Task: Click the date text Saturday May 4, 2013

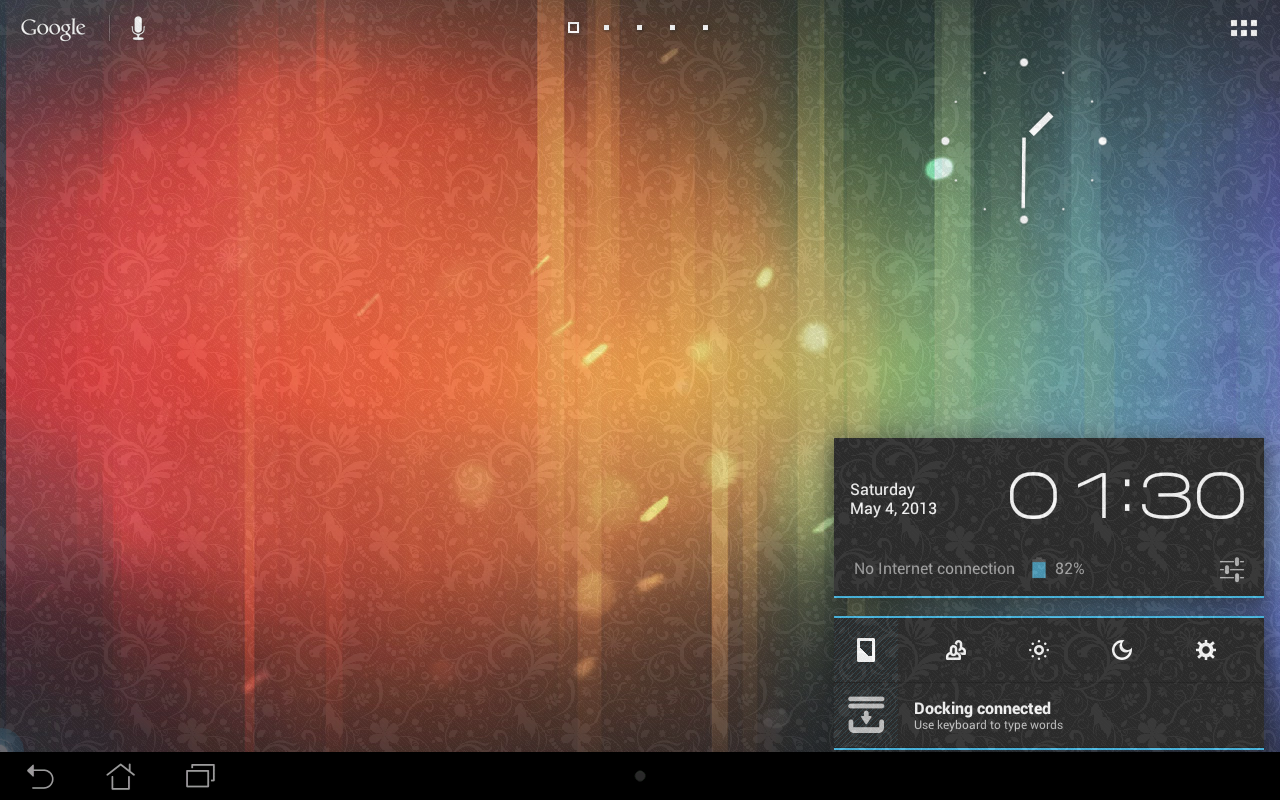Action: [893, 499]
